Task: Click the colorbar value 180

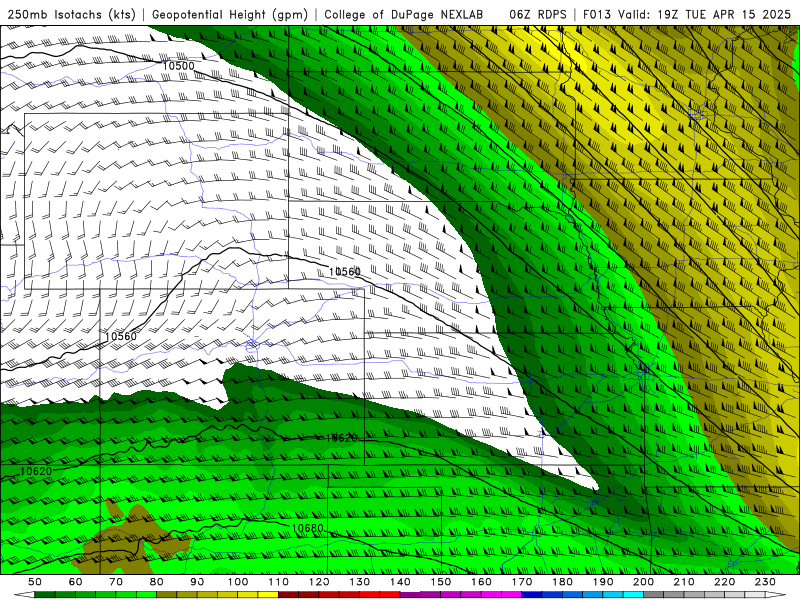Action: tap(562, 582)
